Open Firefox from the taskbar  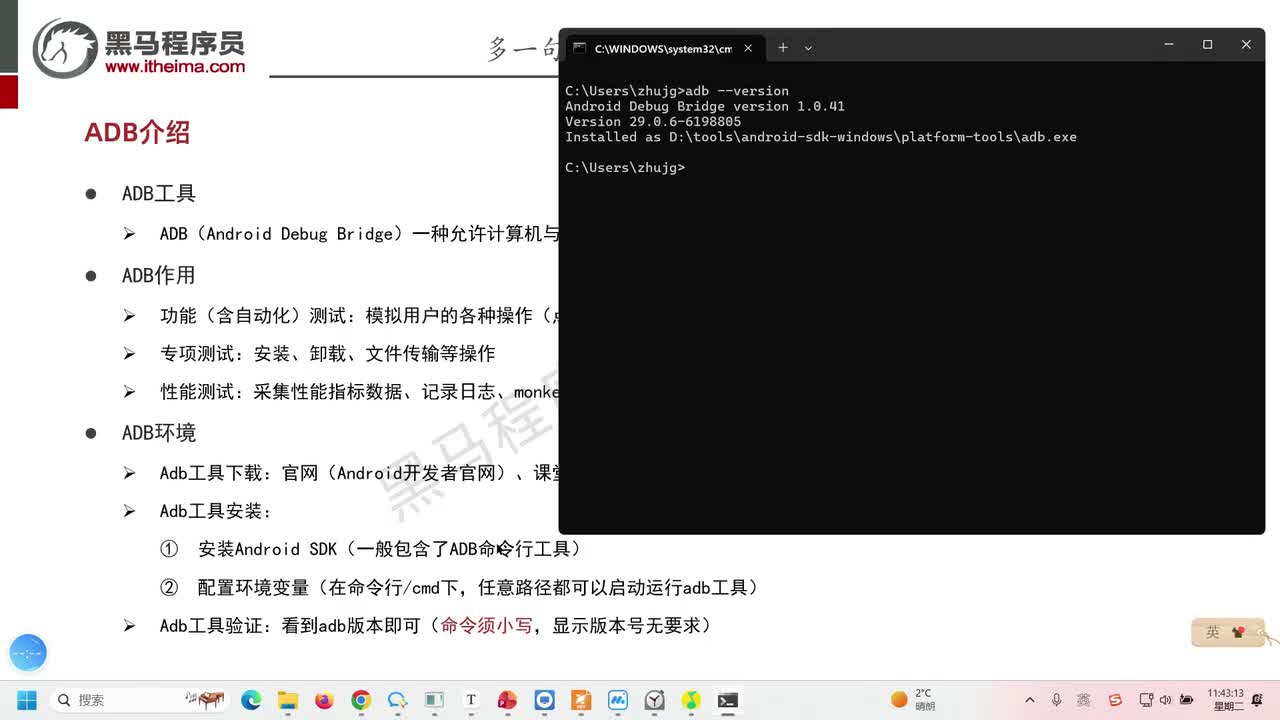coord(324,700)
